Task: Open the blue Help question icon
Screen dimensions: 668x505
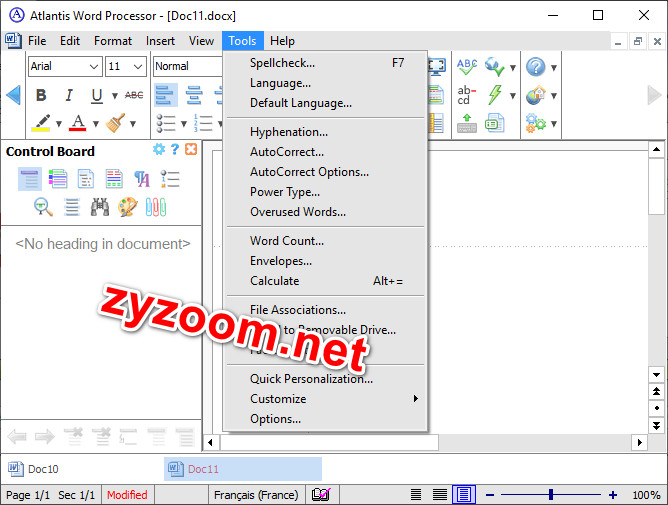Action: tap(536, 67)
